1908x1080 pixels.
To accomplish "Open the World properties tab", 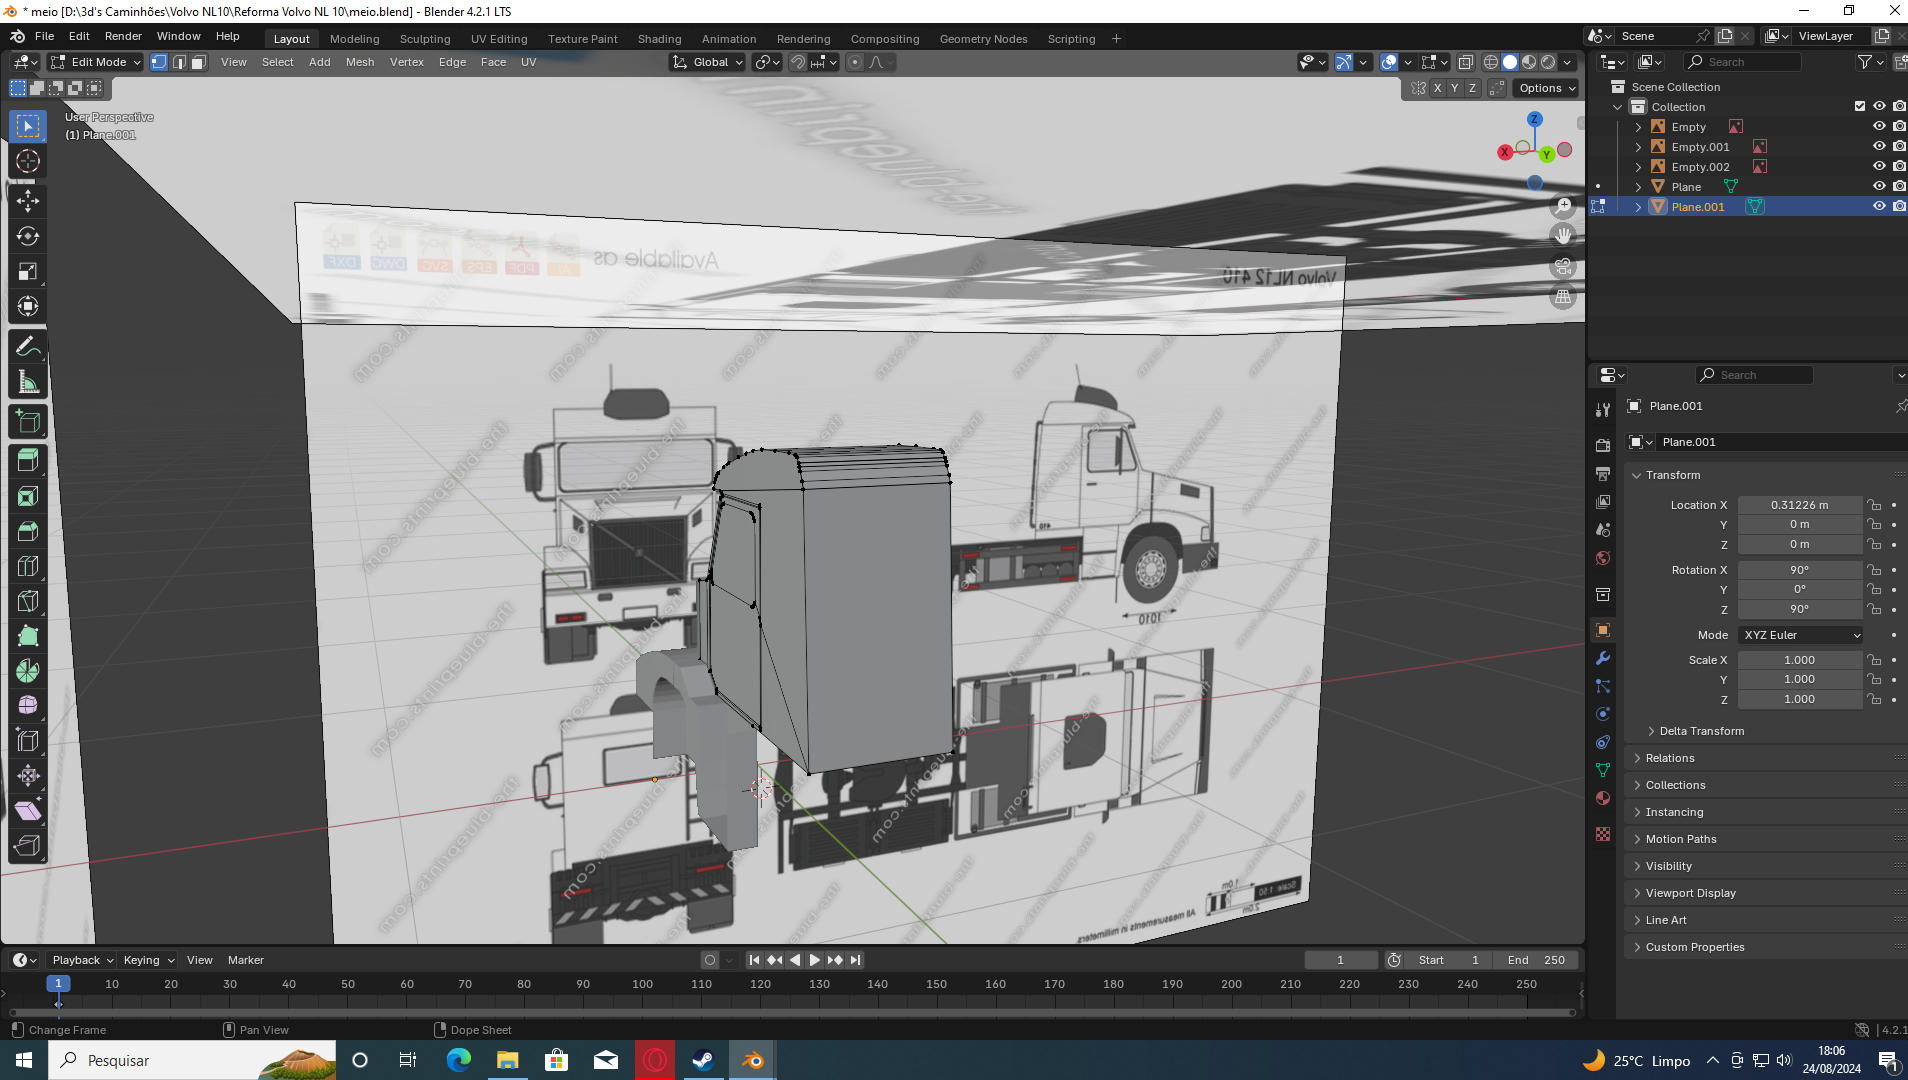I will pyautogui.click(x=1603, y=558).
